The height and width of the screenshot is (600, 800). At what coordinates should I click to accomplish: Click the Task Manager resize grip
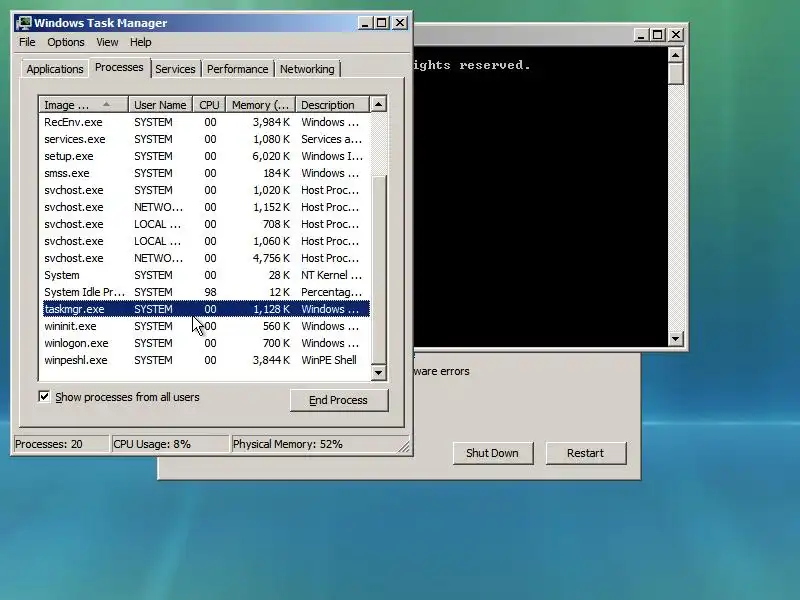(x=404, y=446)
